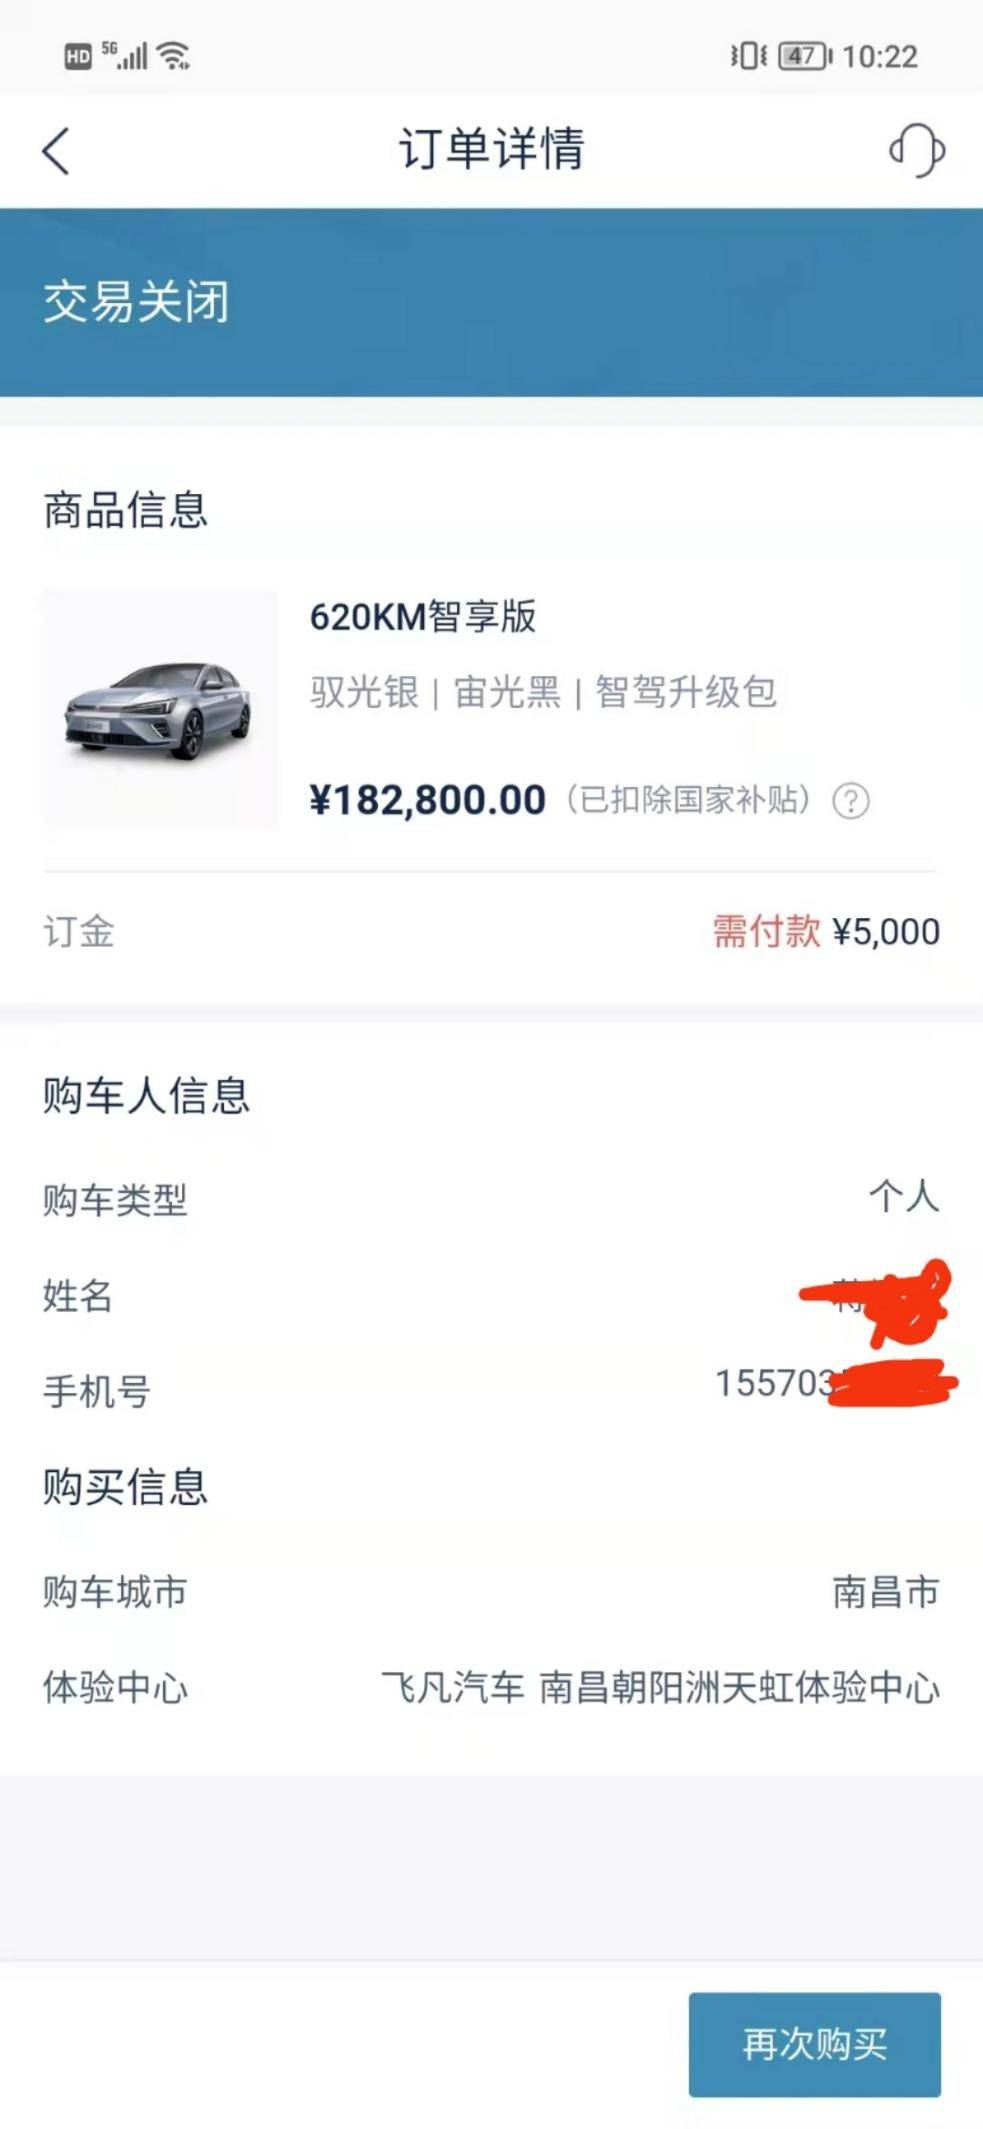
Task: Select the 南昌市 city value
Action: 886,1592
